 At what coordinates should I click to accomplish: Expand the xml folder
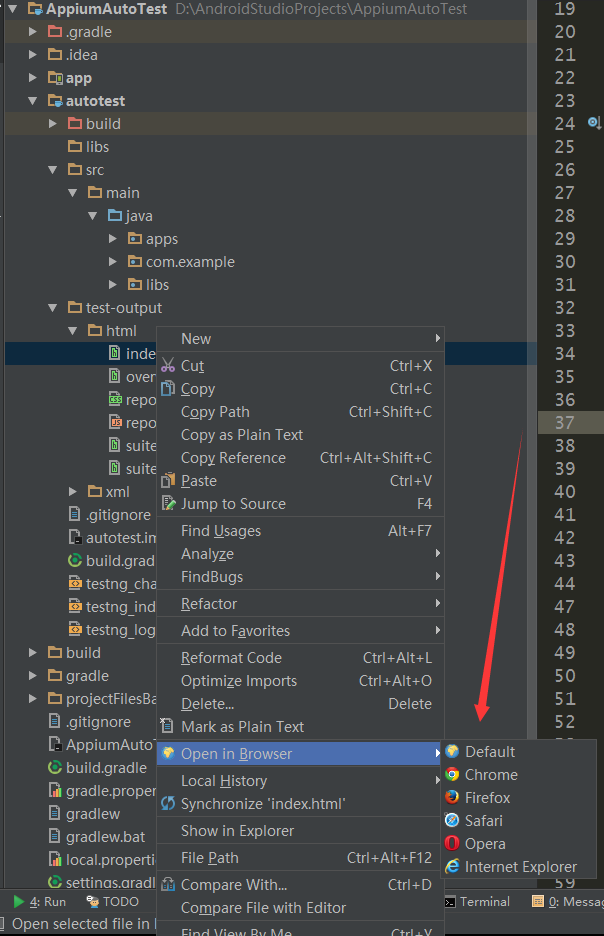pyautogui.click(x=73, y=492)
